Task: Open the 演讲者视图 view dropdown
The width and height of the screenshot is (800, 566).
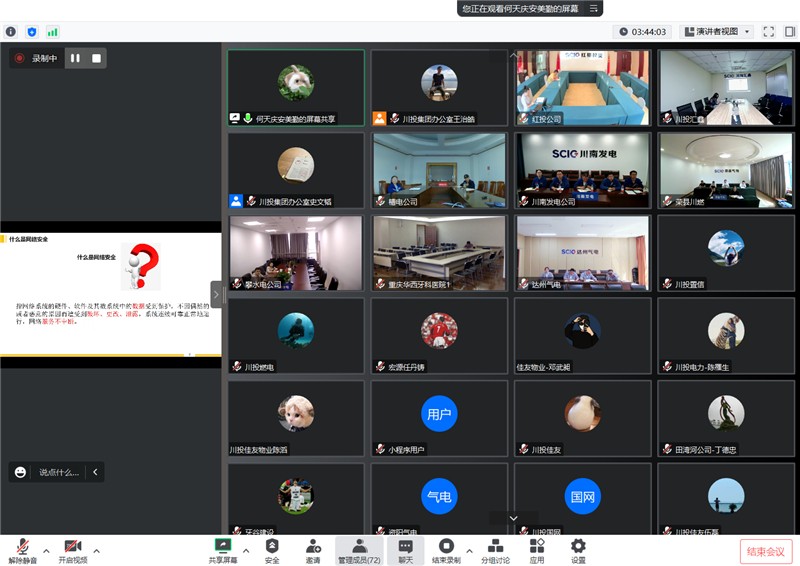Action: (717, 32)
